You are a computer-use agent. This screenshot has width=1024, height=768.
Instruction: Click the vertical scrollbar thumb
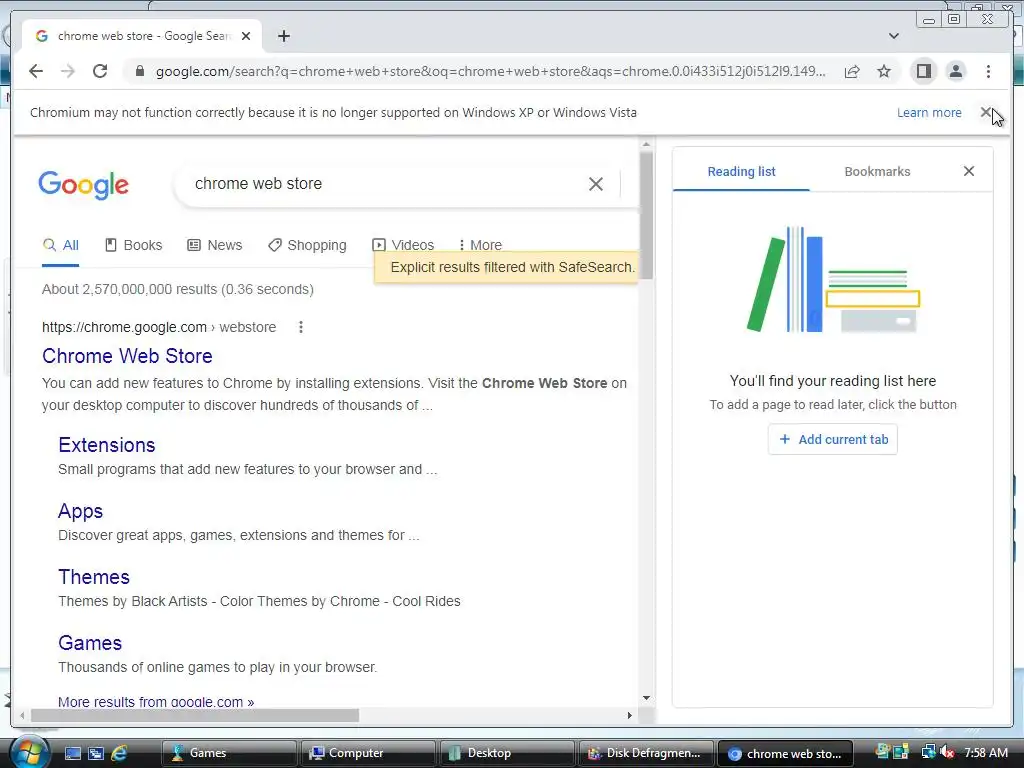pyautogui.click(x=646, y=216)
